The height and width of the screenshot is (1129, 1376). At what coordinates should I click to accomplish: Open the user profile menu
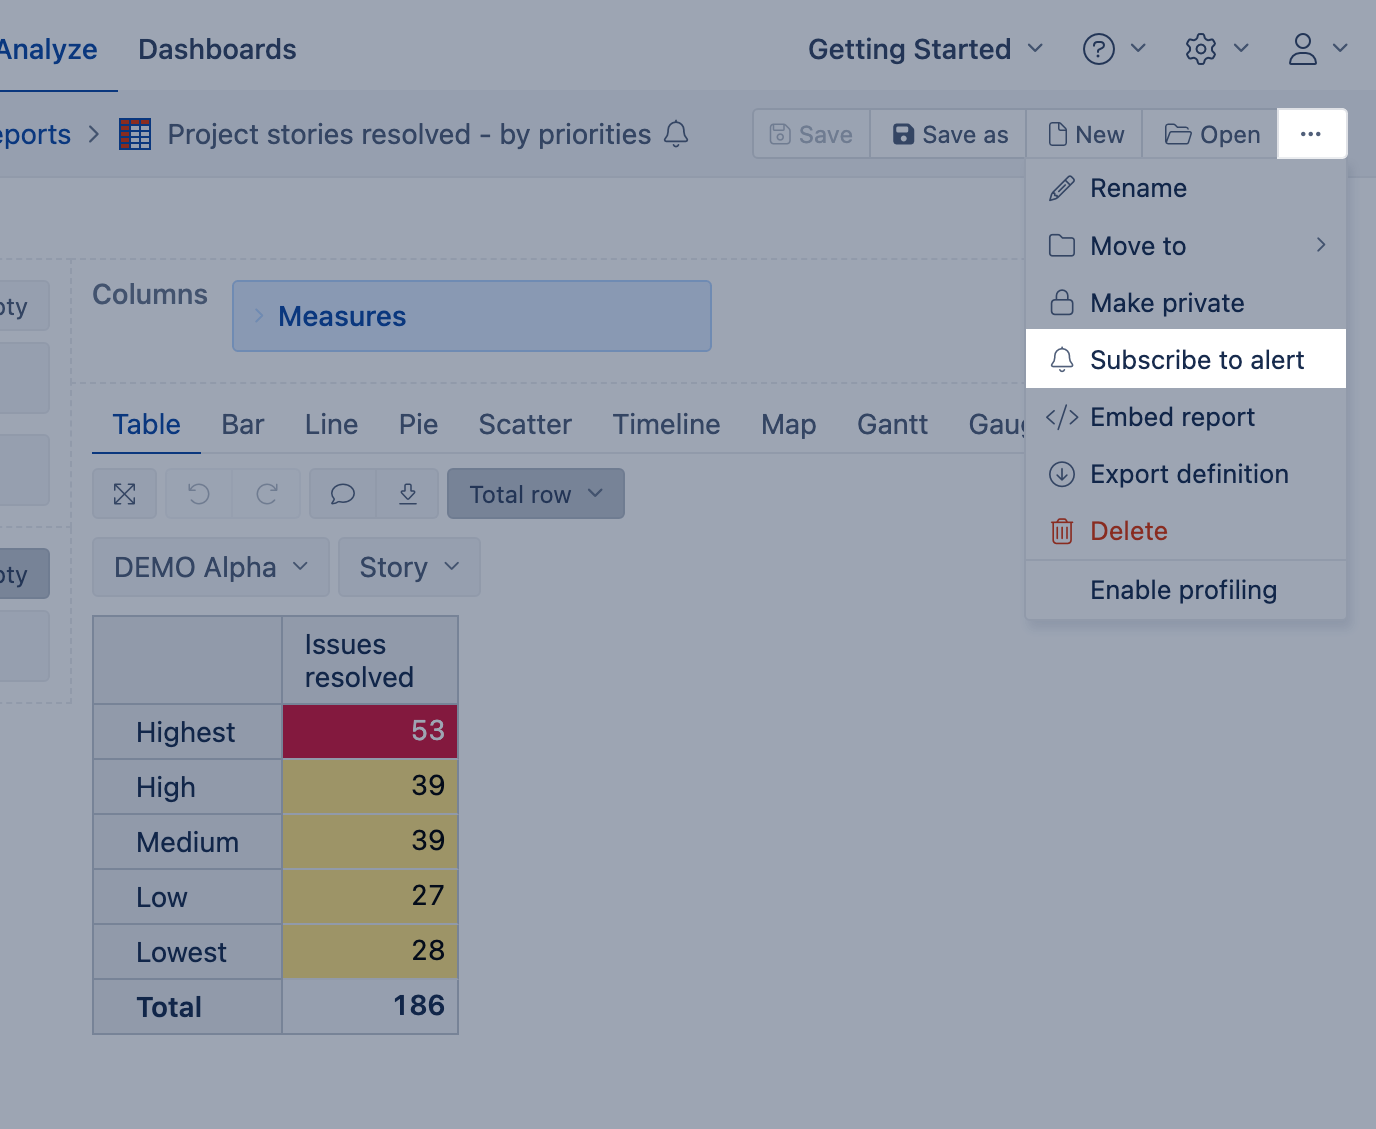click(1317, 49)
